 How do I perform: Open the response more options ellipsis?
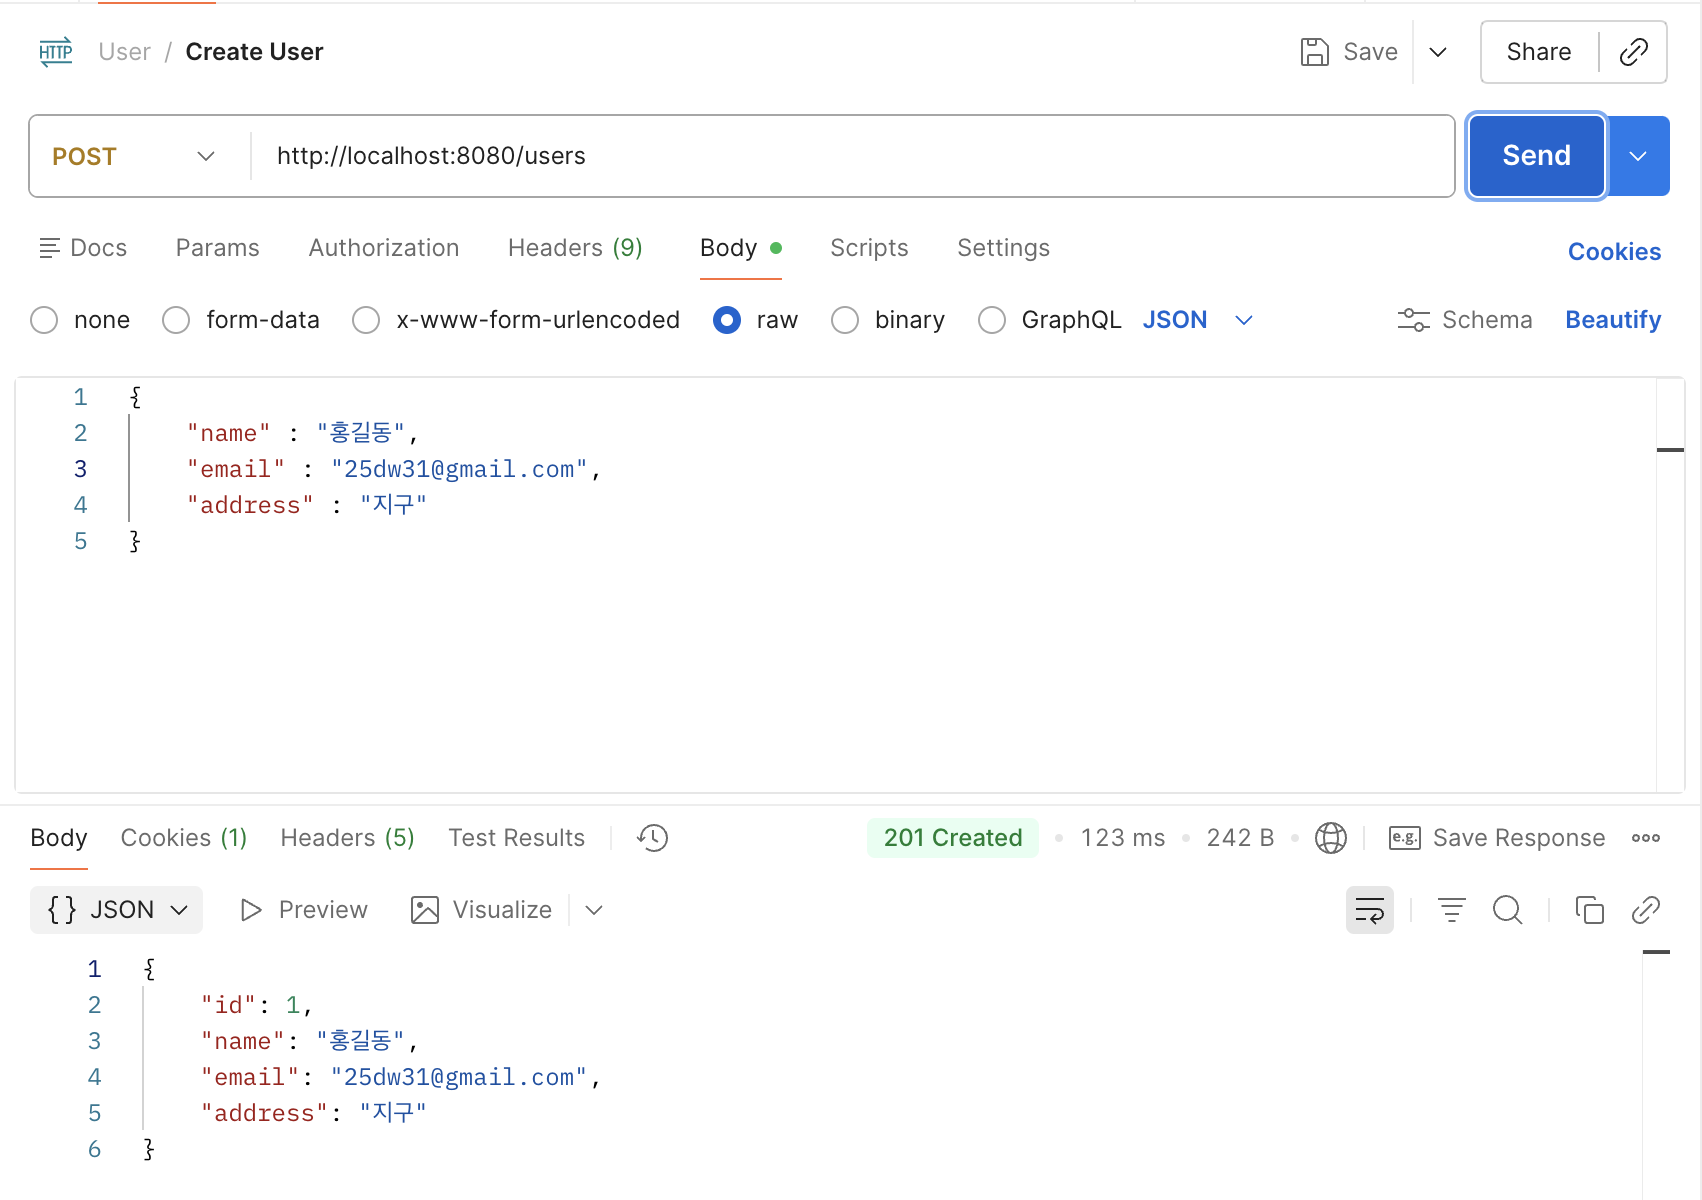[1645, 838]
